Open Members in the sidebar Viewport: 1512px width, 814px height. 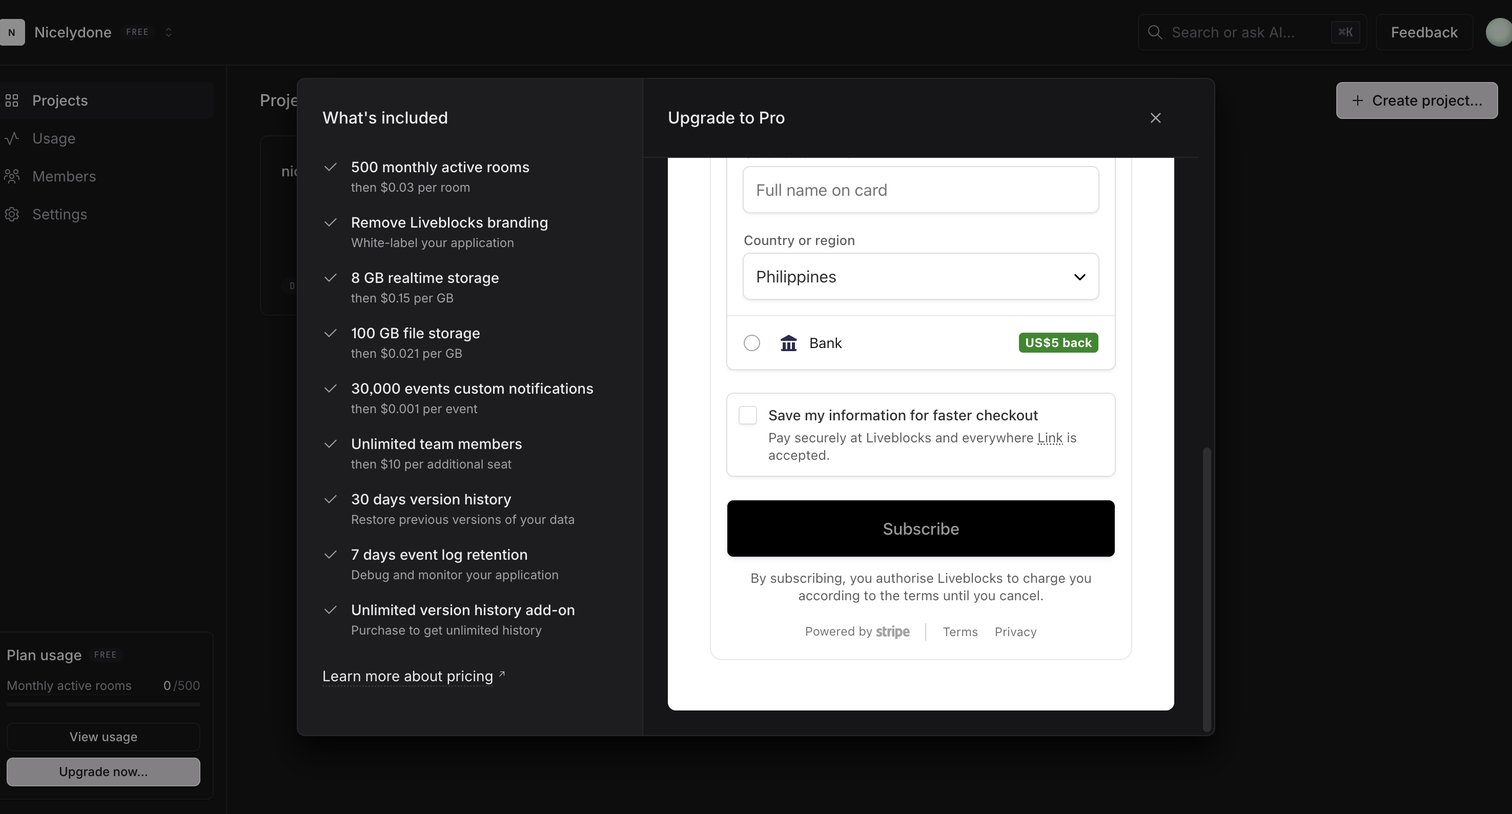coord(106,176)
